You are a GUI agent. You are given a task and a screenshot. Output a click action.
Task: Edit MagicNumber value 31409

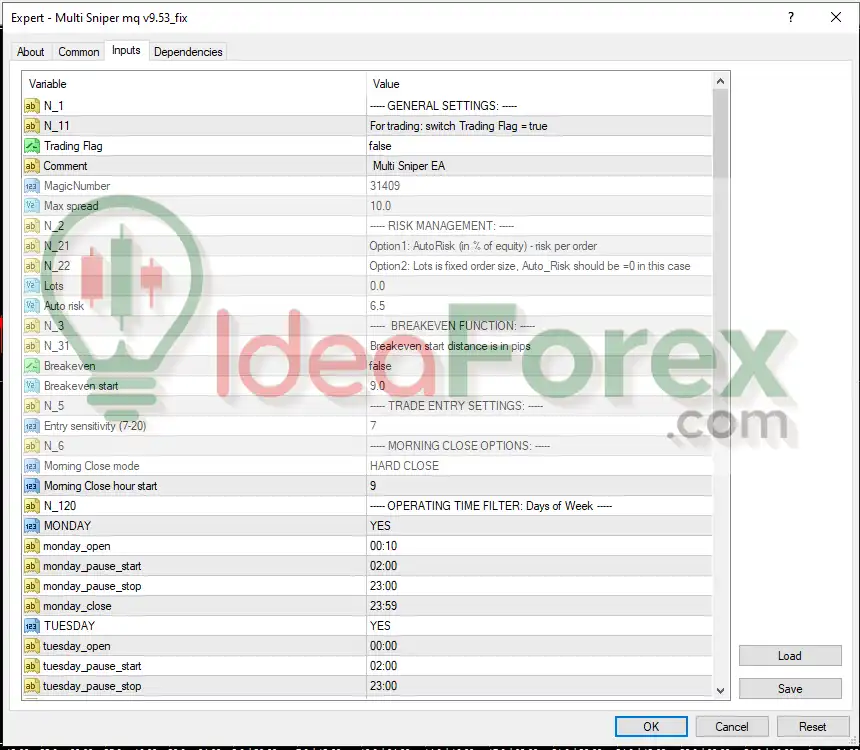pos(539,186)
